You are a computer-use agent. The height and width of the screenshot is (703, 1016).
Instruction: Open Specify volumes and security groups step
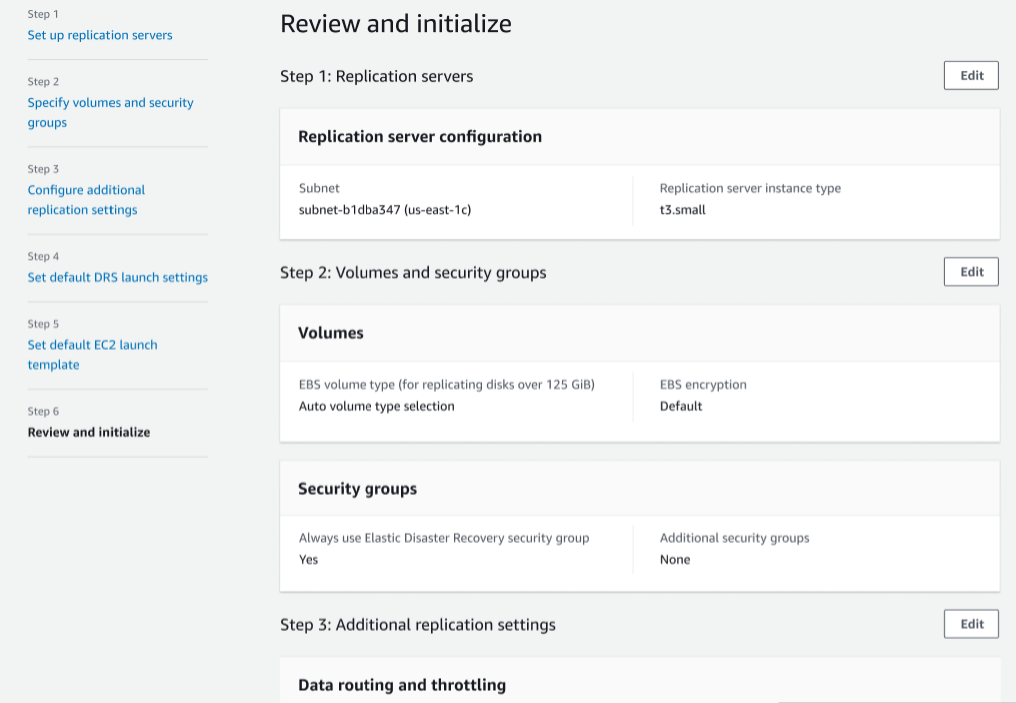(109, 112)
